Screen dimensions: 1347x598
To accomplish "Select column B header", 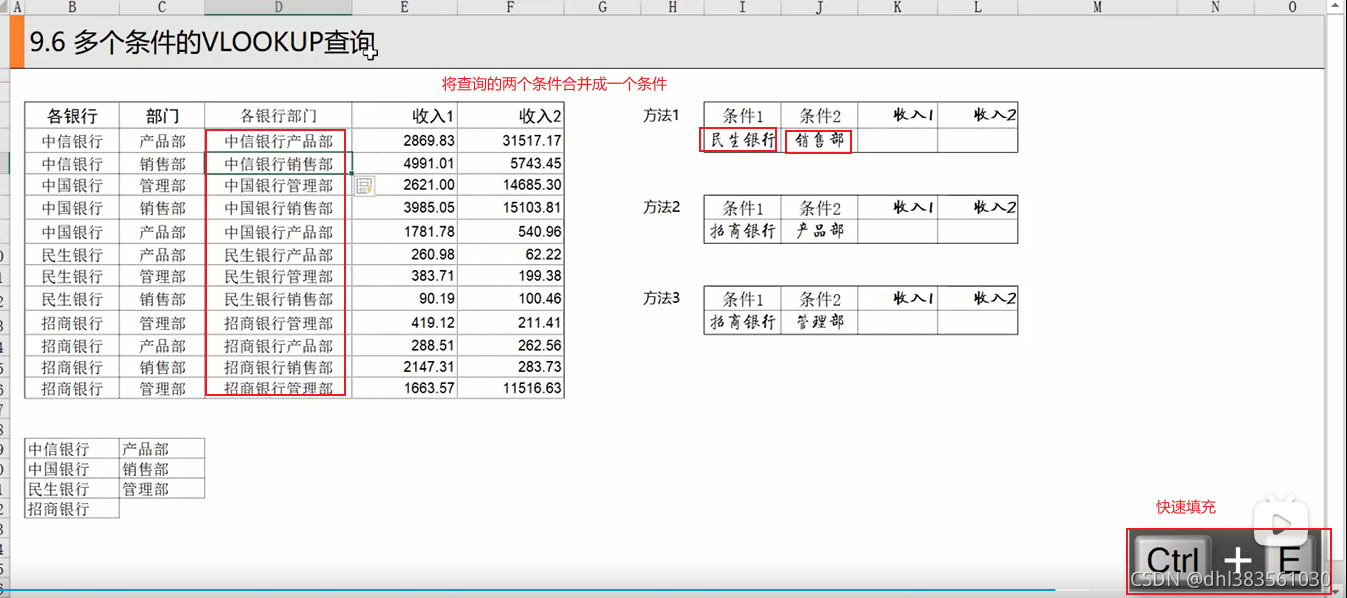I will coord(72,7).
